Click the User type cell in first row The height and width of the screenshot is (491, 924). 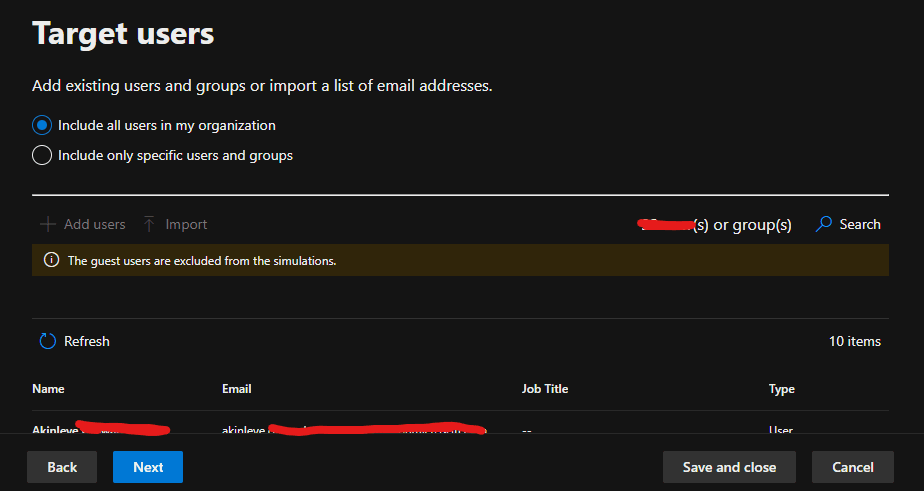pos(781,430)
